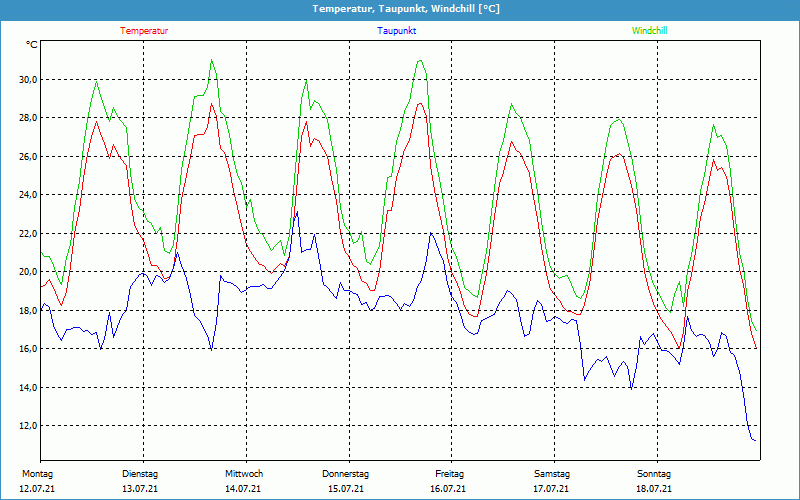The image size is (800, 500).
Task: Click the chart title Temperatur, Taupunkt, Windchill
Action: click(406, 9)
